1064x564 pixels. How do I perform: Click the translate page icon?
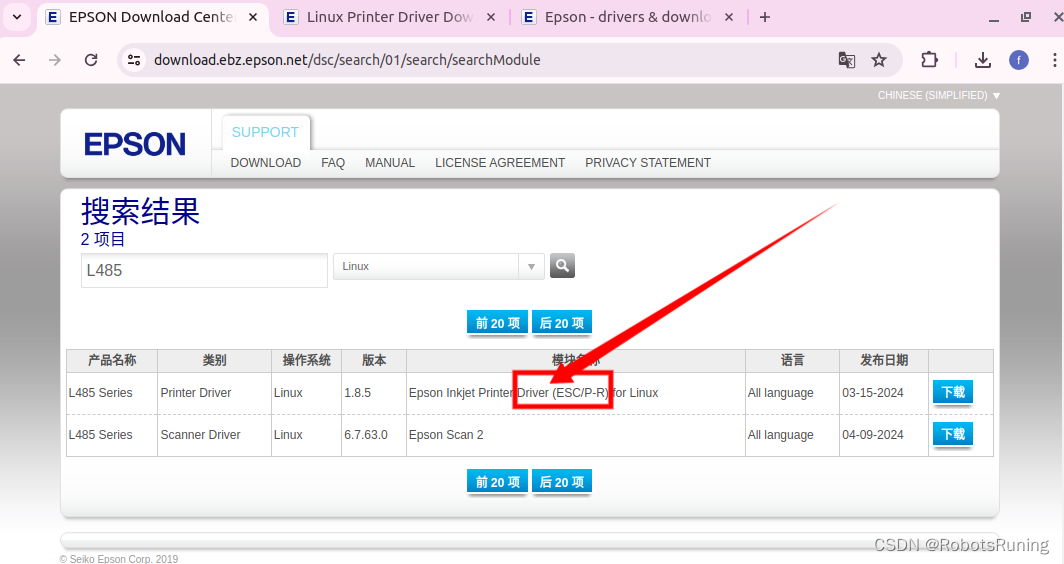[x=846, y=60]
